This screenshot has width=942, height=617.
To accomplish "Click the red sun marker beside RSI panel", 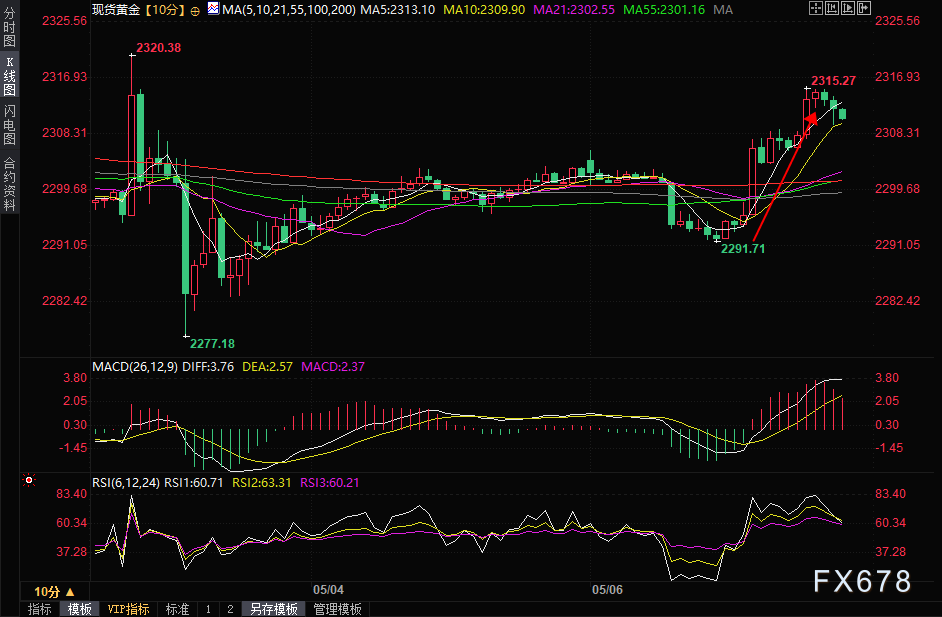I will pos(29,481).
